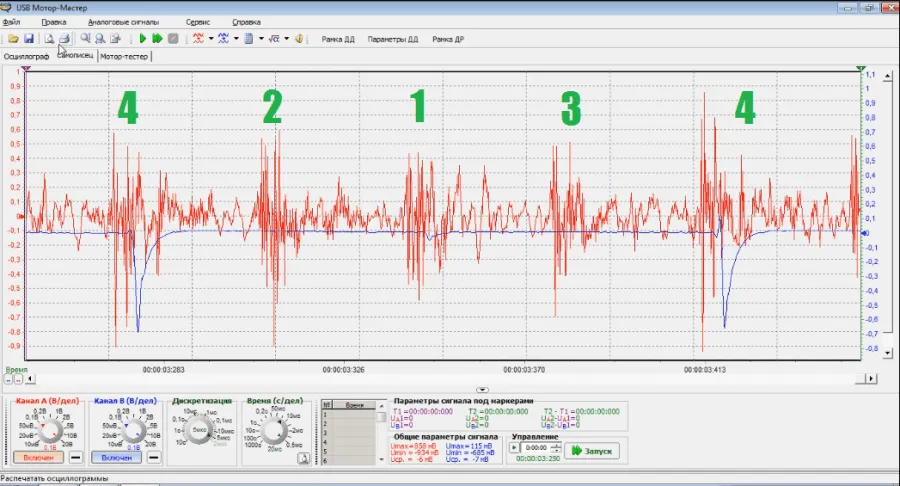Collapse bottom panel using center arrow expander
Screen dimensions: 900x486
482,390
